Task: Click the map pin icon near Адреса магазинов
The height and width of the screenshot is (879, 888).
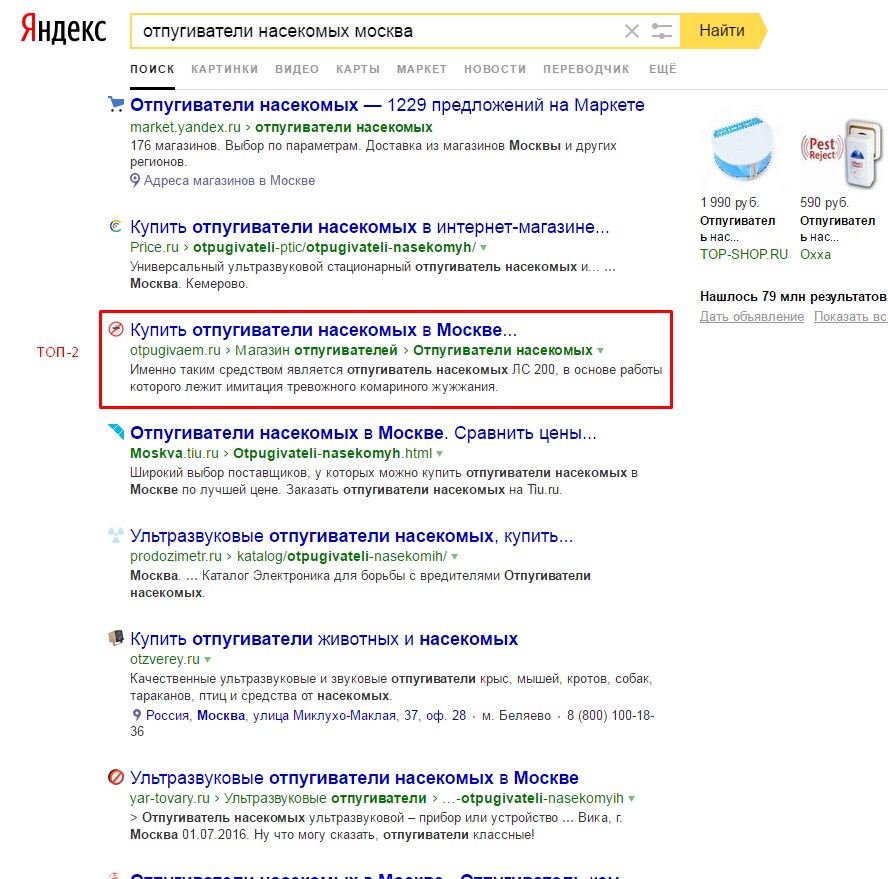Action: pyautogui.click(x=135, y=180)
